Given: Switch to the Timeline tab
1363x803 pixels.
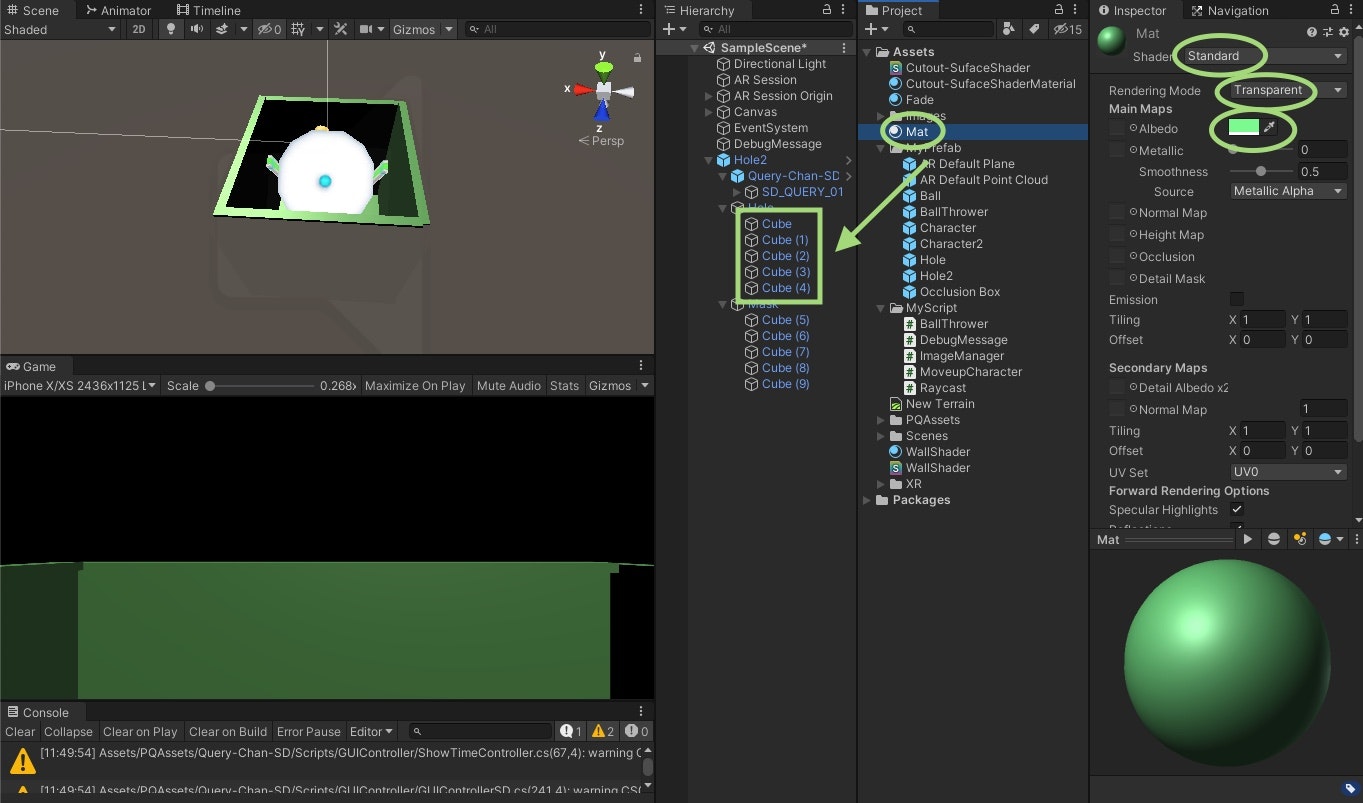Looking at the screenshot, I should click(208, 10).
